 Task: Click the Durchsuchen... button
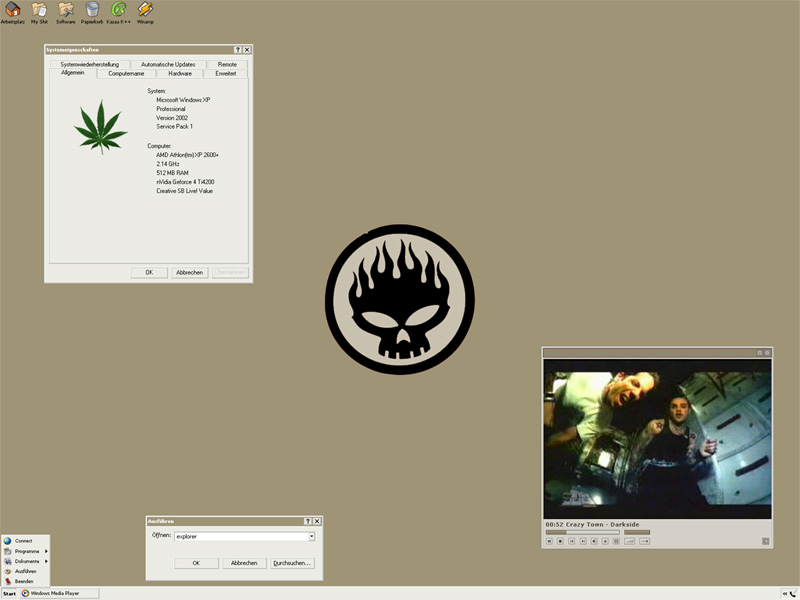(292, 563)
